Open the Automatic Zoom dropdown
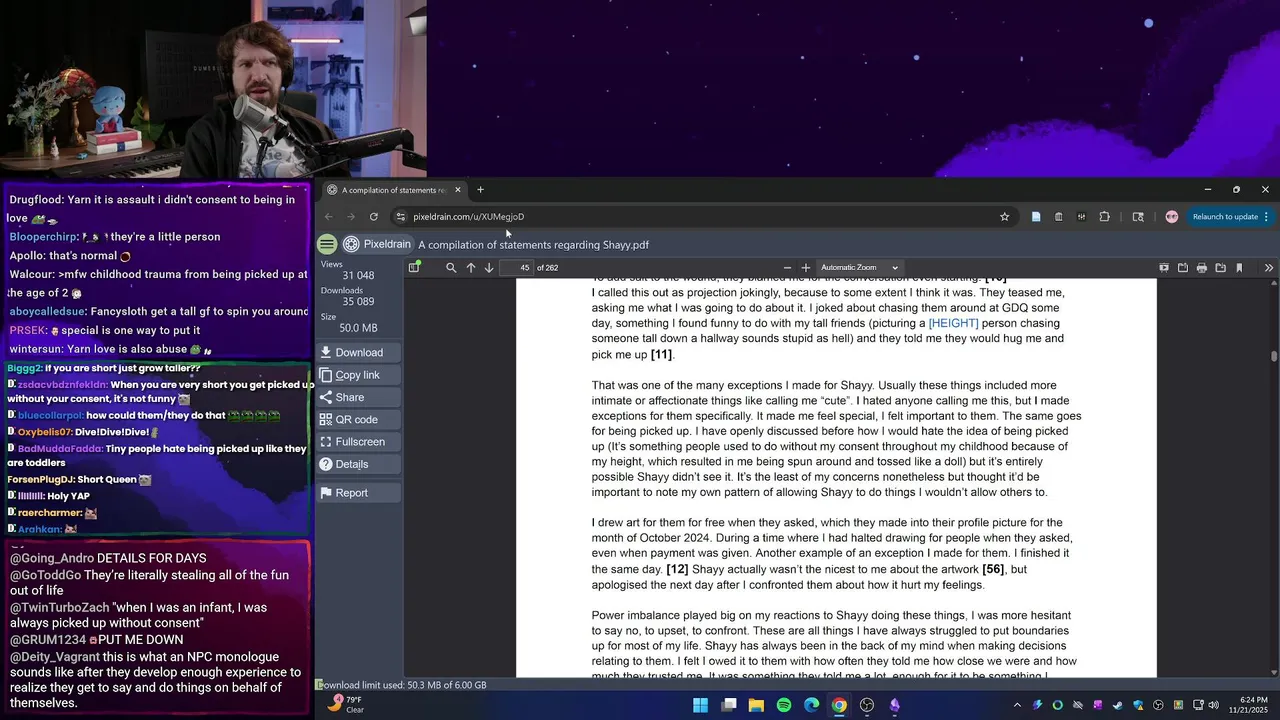The image size is (1280, 720). coord(860,267)
